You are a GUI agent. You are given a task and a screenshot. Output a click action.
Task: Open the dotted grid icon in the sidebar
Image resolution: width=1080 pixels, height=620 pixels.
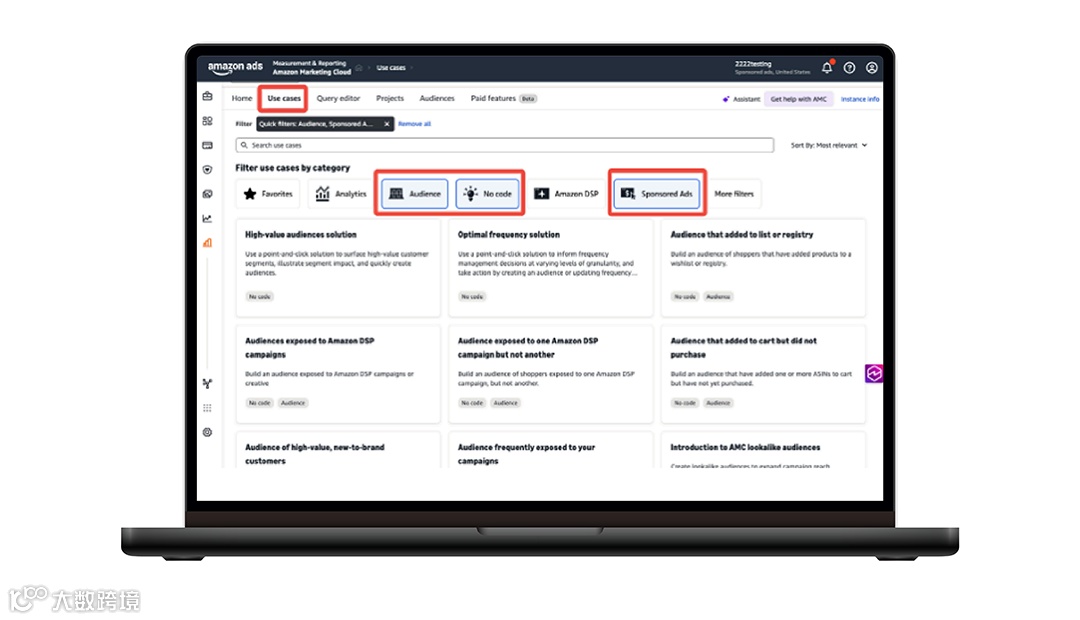(207, 408)
